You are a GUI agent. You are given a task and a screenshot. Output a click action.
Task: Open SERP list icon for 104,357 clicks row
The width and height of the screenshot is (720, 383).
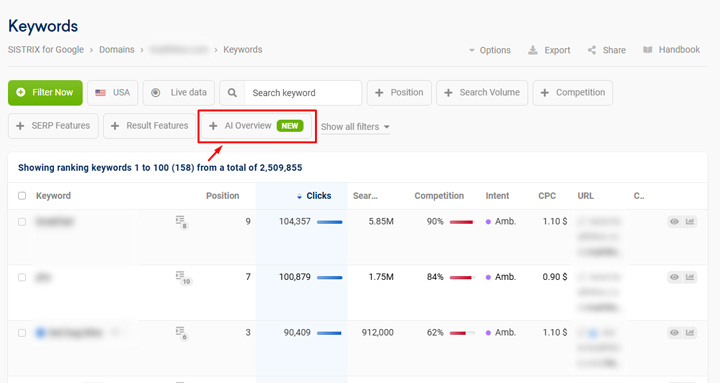coord(181,222)
